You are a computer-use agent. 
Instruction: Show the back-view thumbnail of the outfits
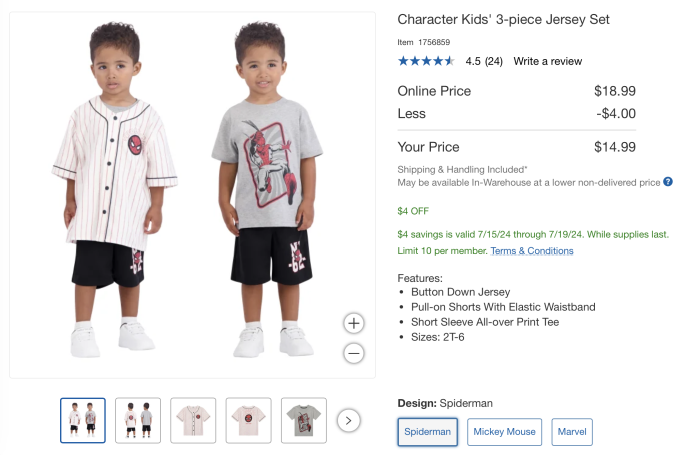point(138,420)
